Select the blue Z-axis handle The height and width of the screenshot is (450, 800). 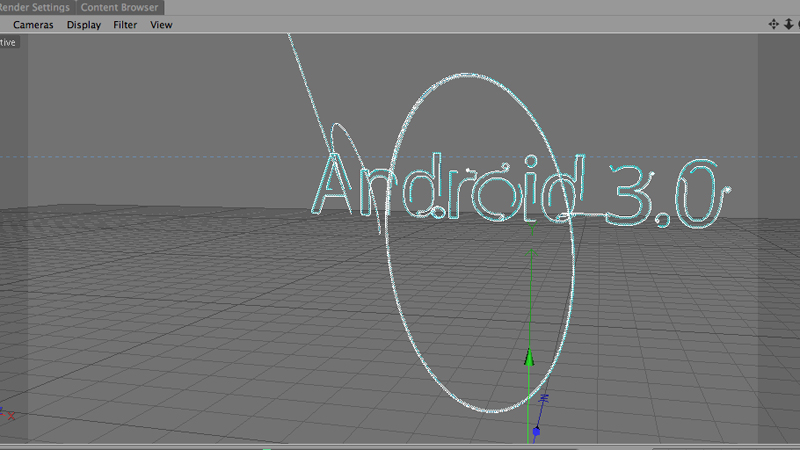coord(536,432)
